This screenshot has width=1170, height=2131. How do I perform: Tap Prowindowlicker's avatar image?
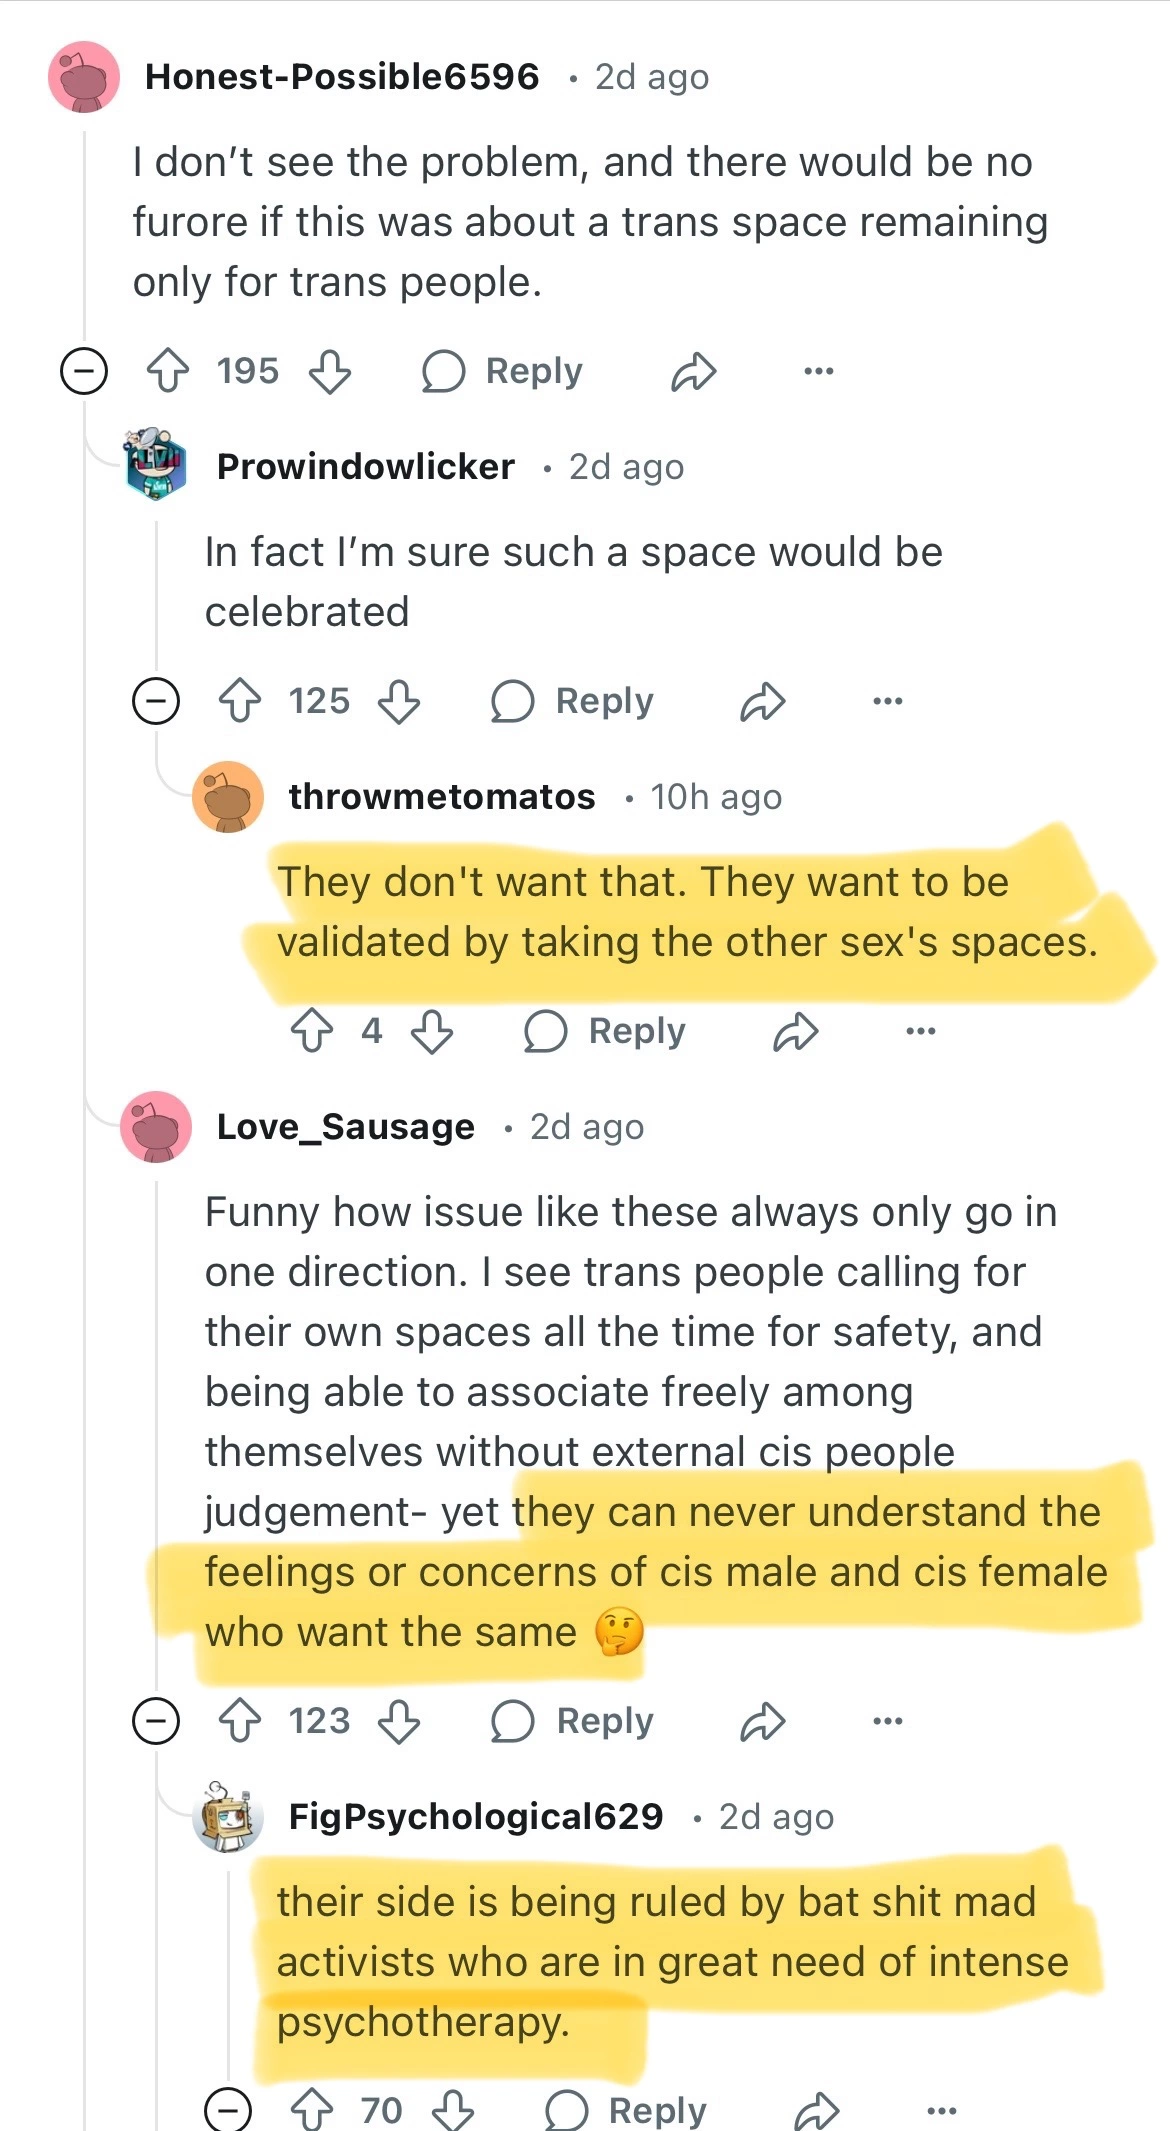(156, 465)
